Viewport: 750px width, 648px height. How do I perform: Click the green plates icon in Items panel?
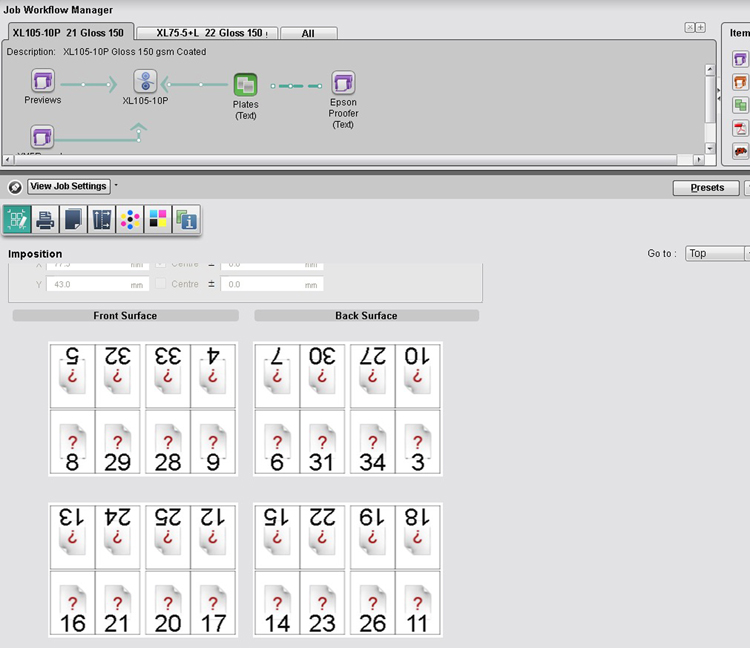(x=740, y=105)
